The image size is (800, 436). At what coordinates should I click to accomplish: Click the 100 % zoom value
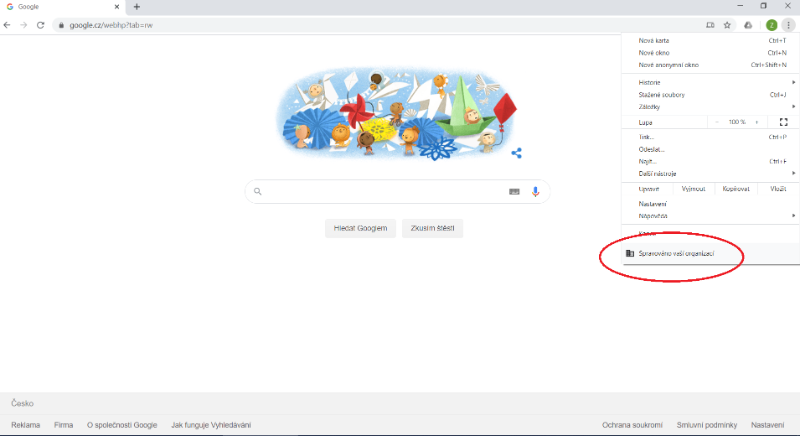pos(737,122)
